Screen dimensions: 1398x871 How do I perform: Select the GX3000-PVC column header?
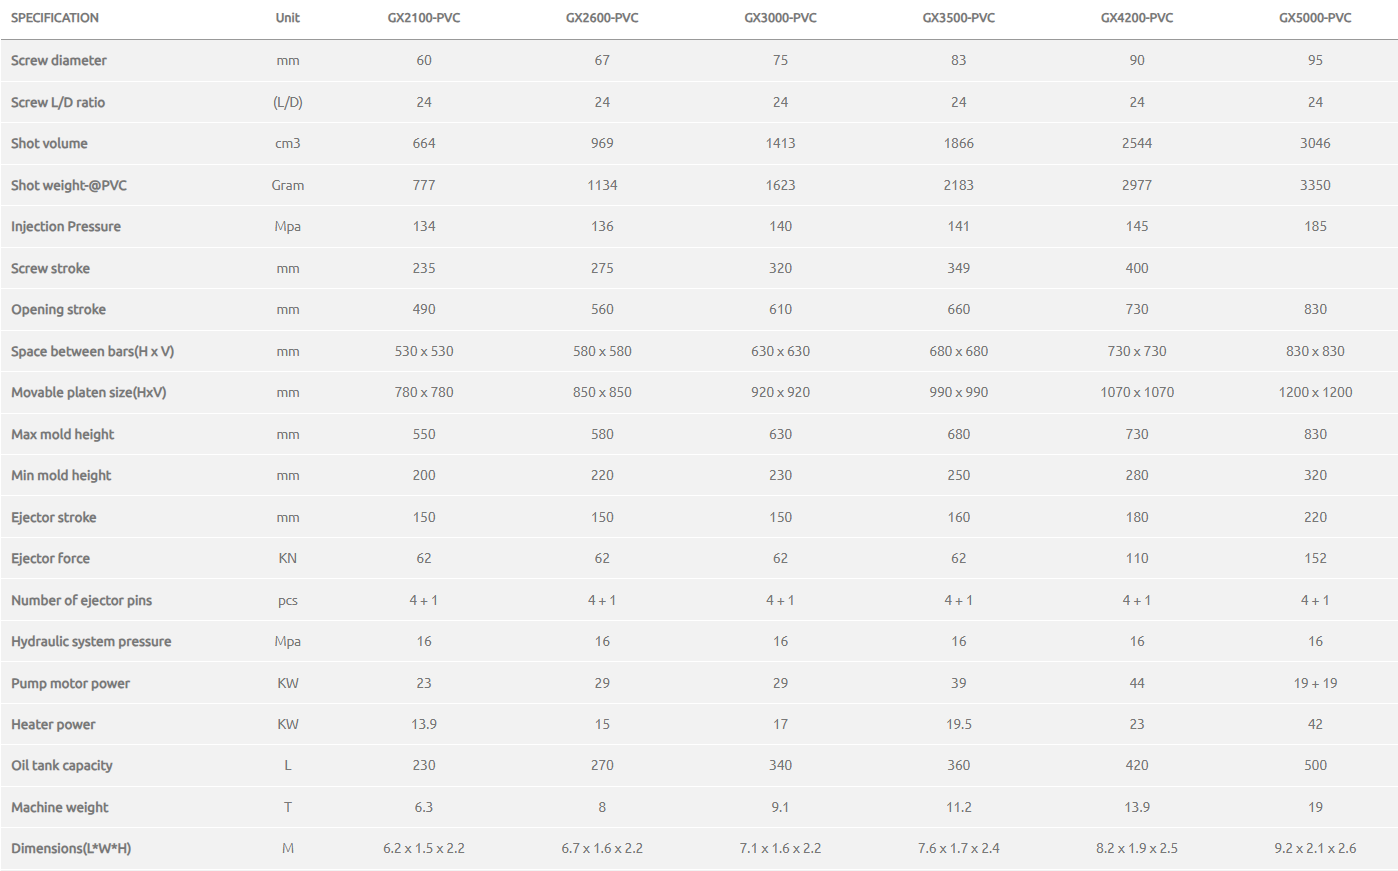point(780,18)
